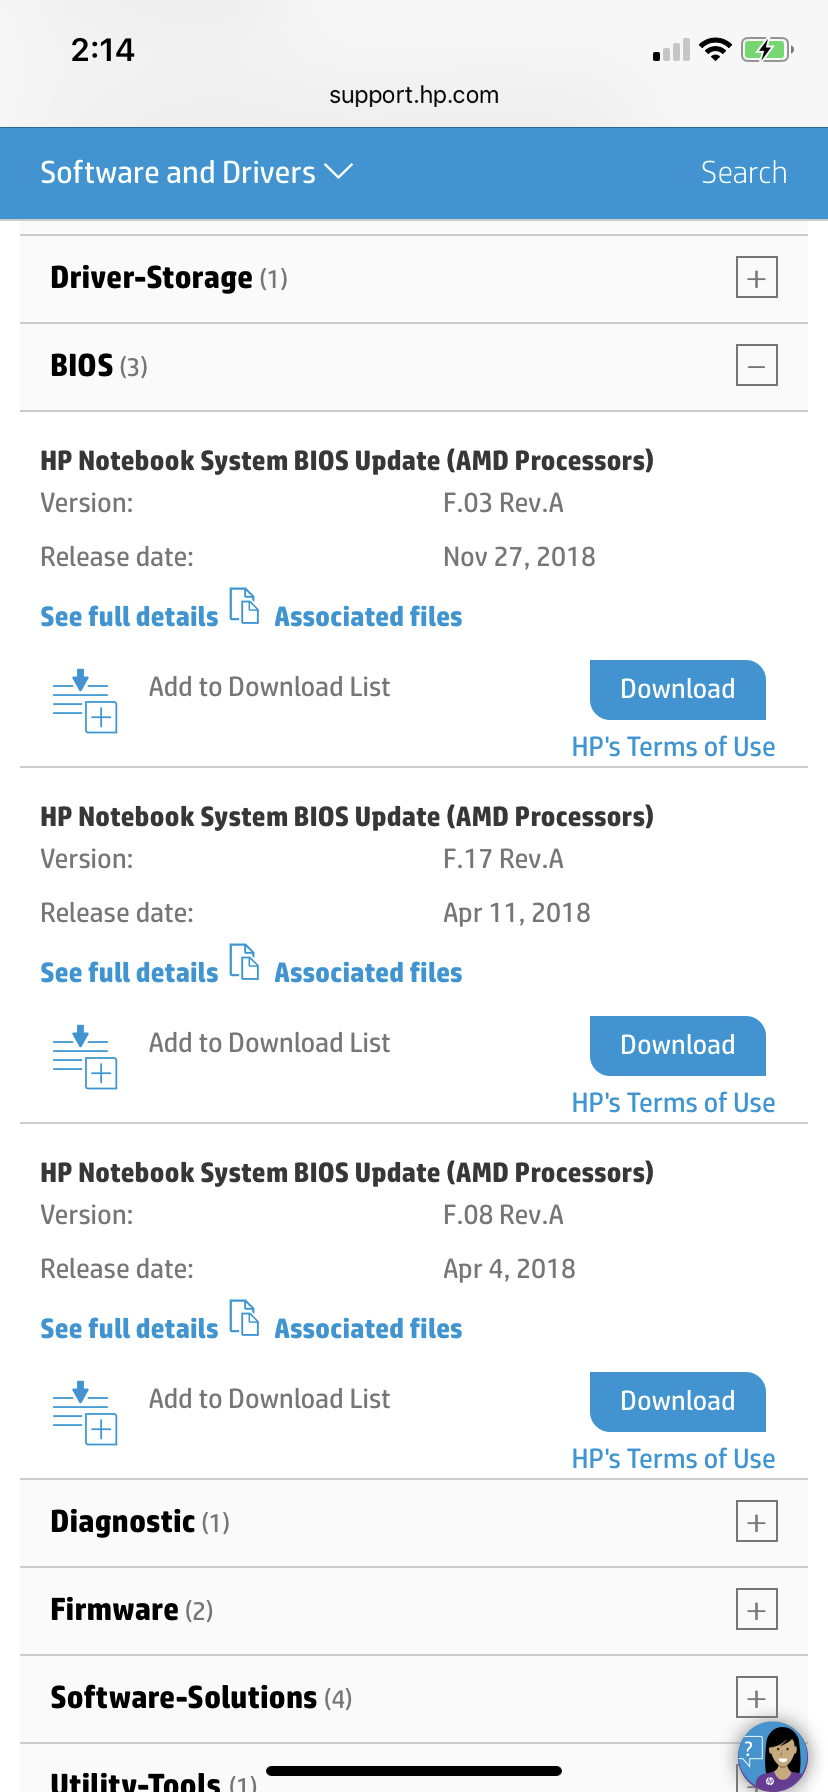The image size is (828, 1792).
Task: Expand the Firmware category
Action: pyautogui.click(x=756, y=1610)
